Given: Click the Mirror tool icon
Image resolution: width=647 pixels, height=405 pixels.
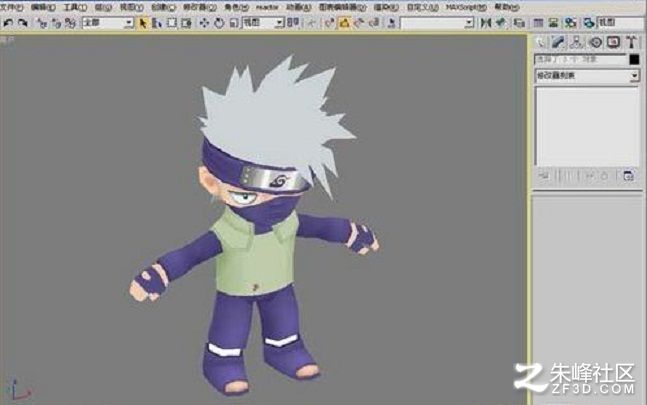Looking at the screenshot, I should tap(486, 23).
